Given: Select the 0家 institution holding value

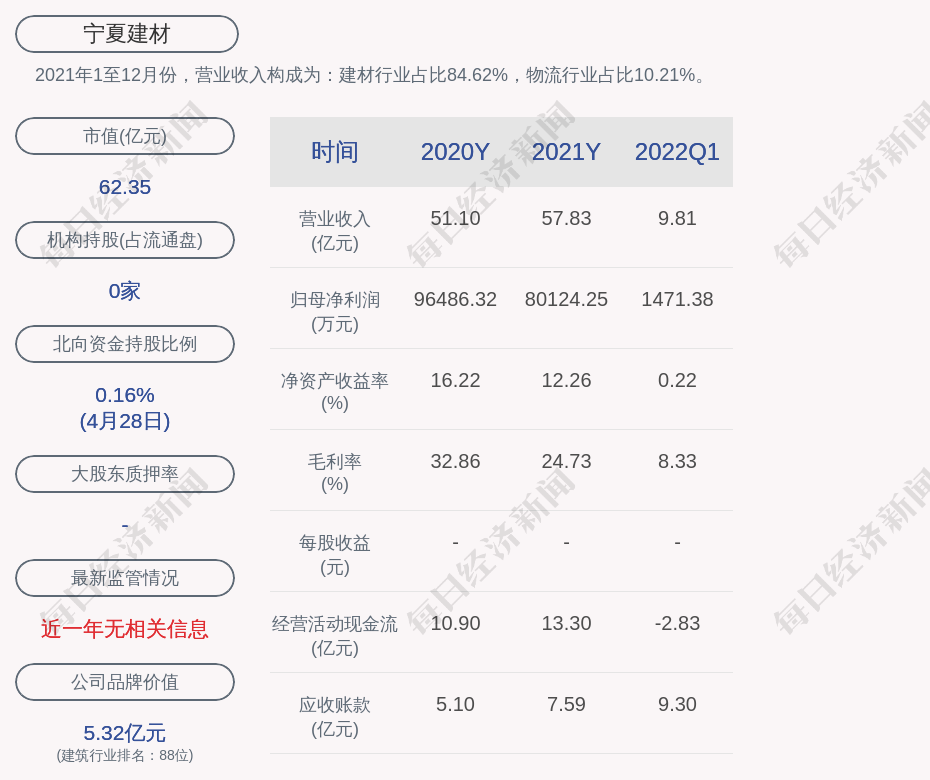Looking at the screenshot, I should tap(125, 291).
